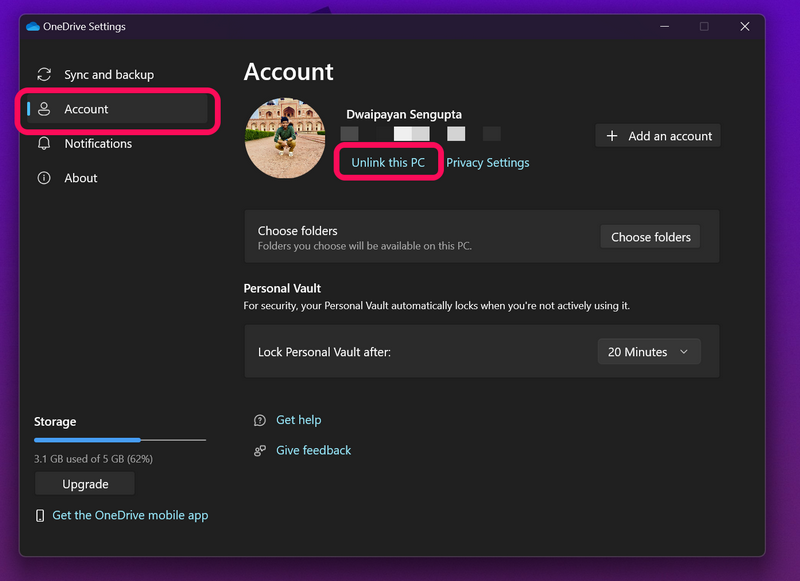This screenshot has height=581, width=800.
Task: Click Unlink this PC link
Action: (388, 163)
